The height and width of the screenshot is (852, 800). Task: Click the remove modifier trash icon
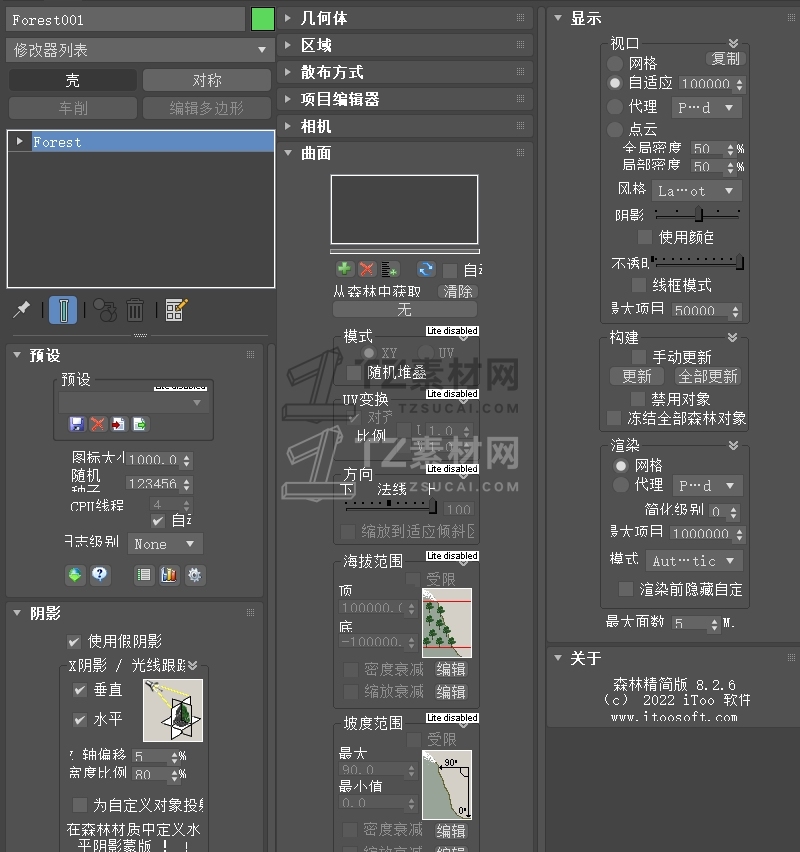coord(135,310)
